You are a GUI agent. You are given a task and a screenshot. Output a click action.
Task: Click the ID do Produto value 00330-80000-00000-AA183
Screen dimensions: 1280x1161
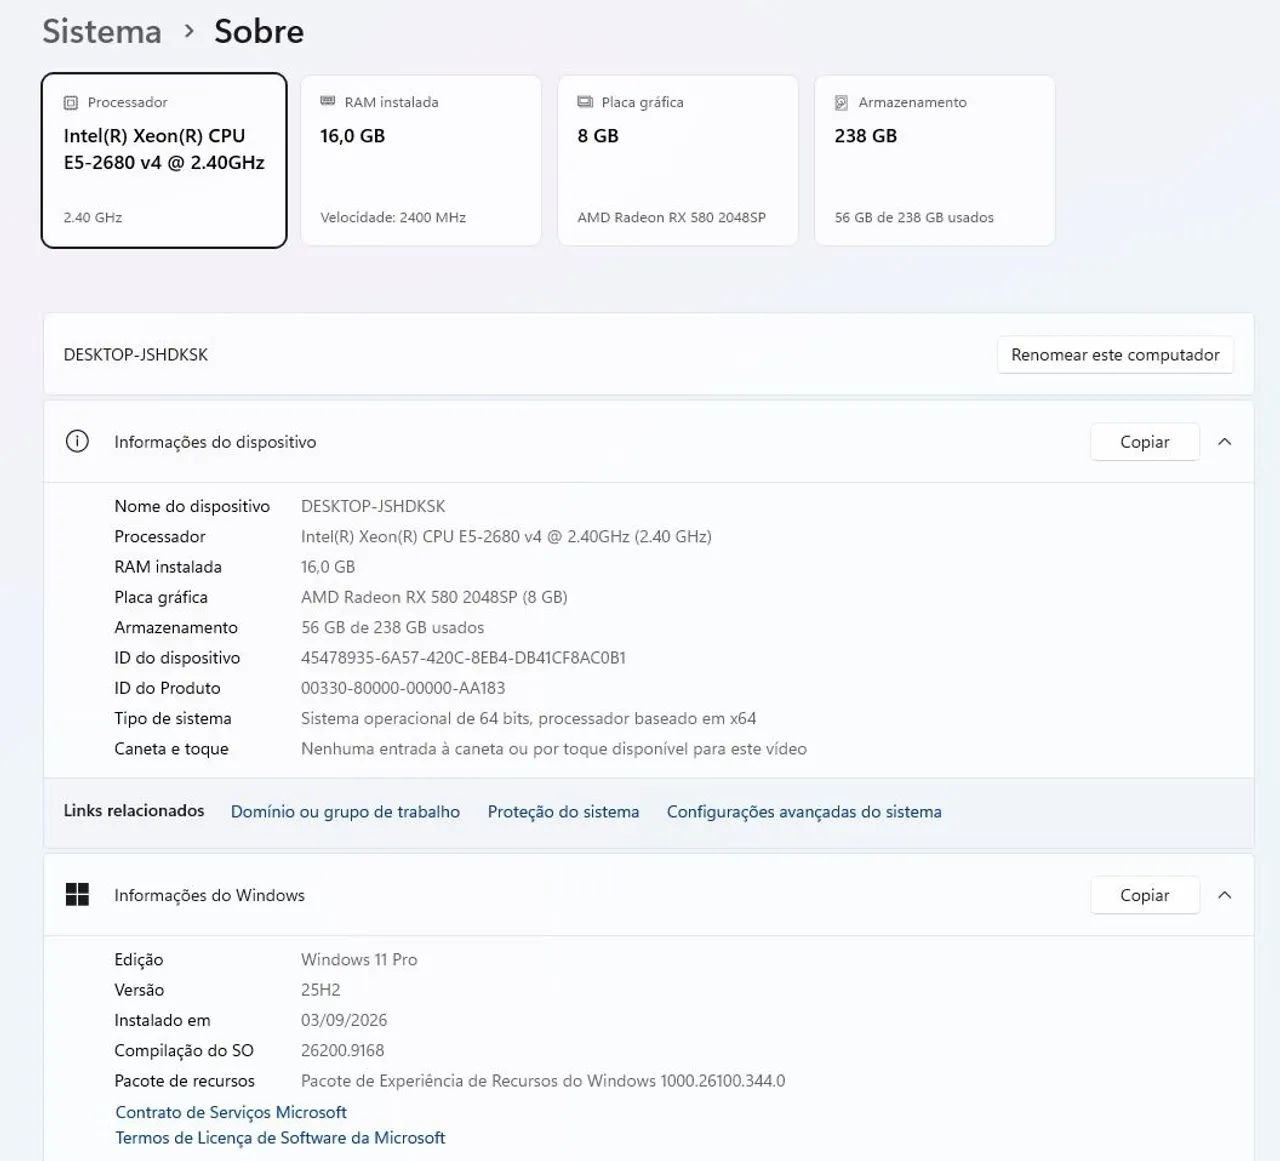pos(403,688)
